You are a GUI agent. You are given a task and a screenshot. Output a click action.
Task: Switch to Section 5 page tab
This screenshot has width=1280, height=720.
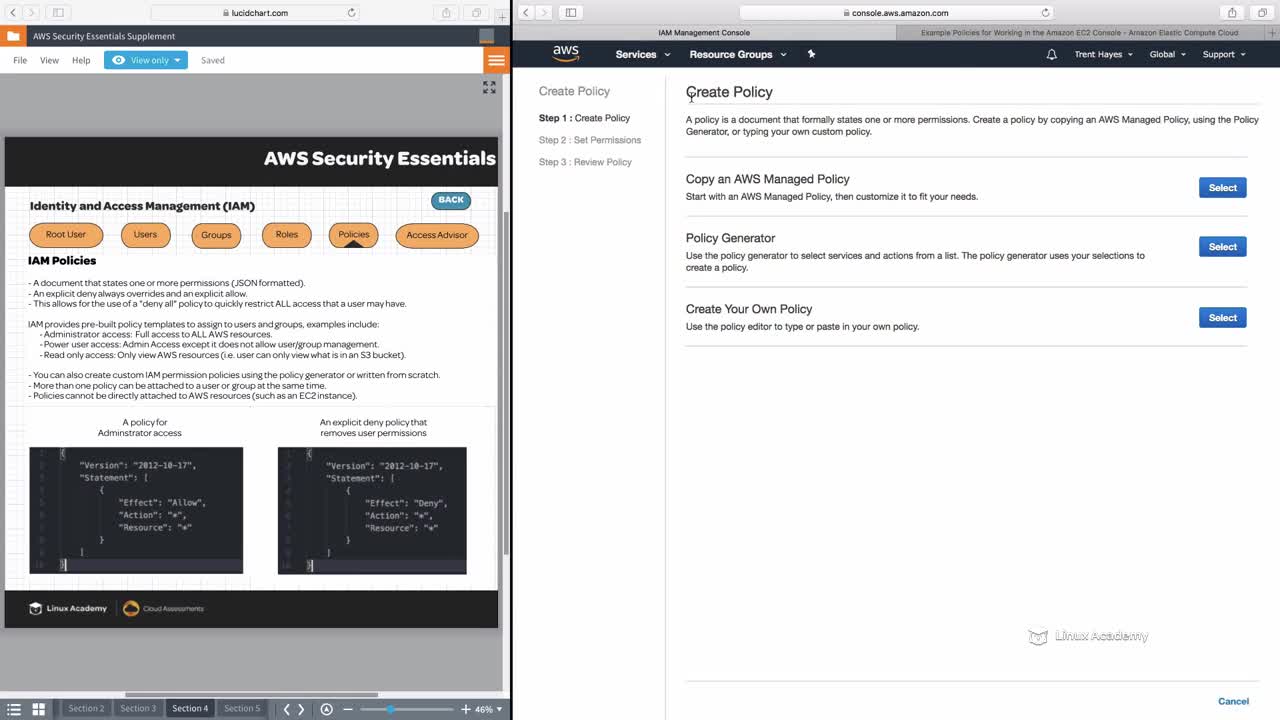pyautogui.click(x=242, y=709)
